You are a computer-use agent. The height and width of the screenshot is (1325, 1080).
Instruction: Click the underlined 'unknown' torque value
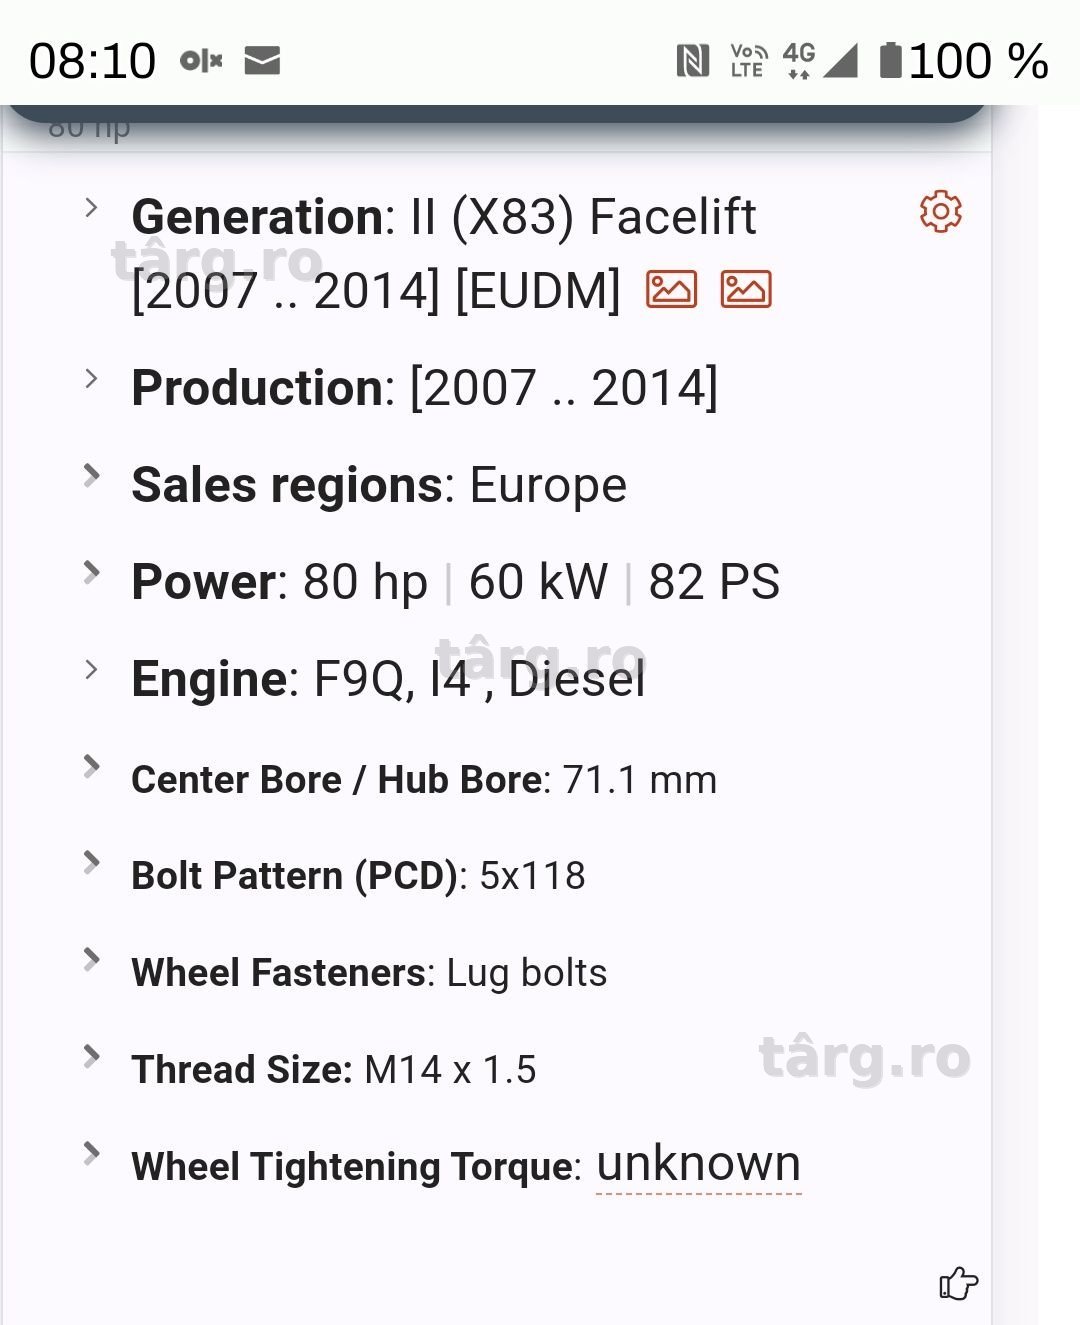click(699, 1165)
